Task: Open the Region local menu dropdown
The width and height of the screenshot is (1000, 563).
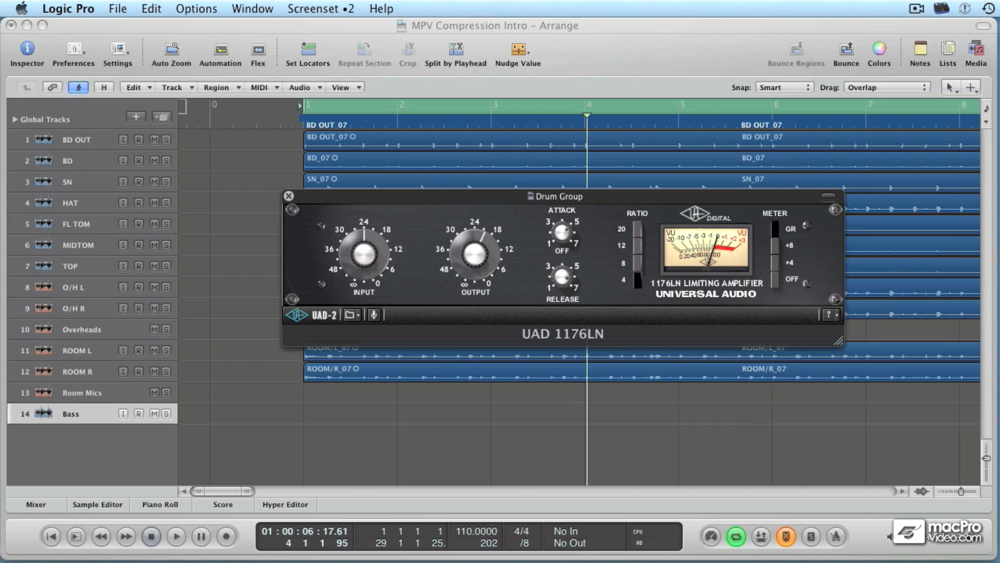Action: tap(221, 87)
